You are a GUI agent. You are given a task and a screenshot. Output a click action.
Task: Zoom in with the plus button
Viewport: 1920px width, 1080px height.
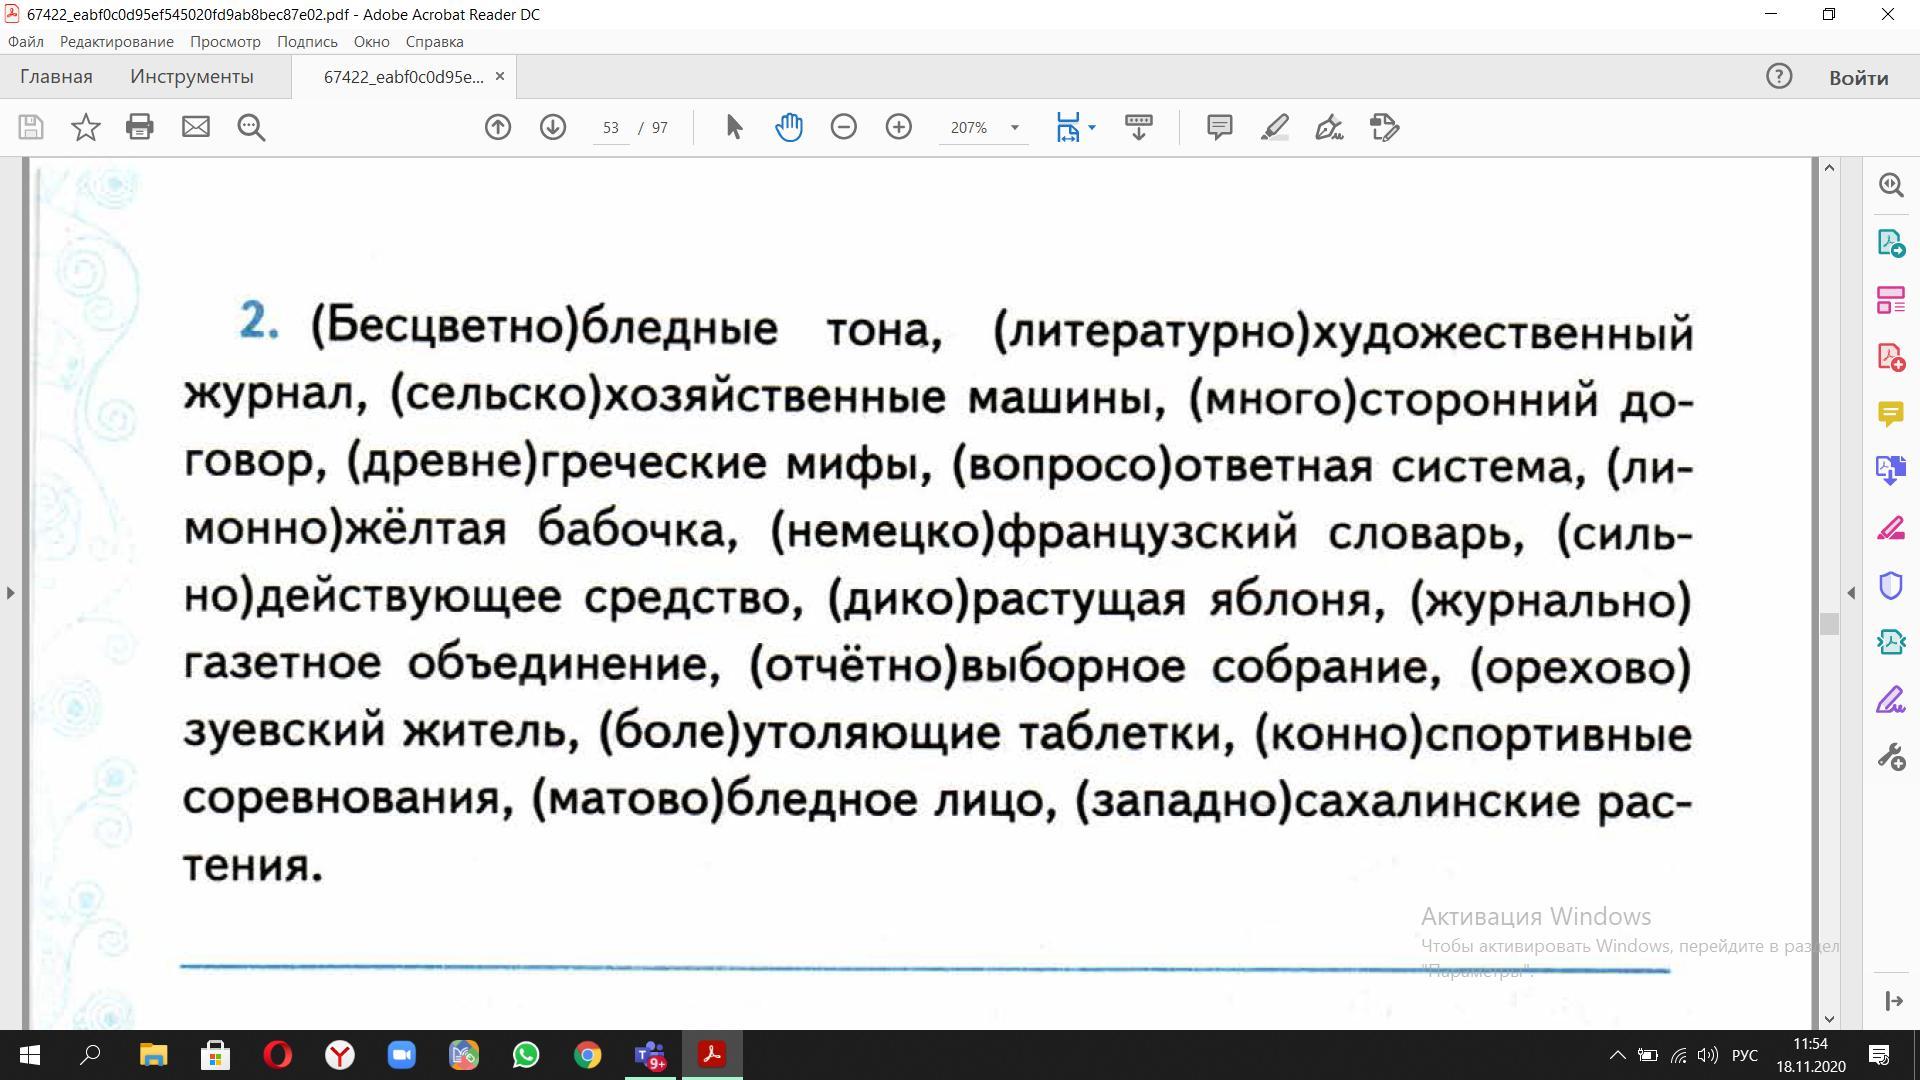coord(899,127)
